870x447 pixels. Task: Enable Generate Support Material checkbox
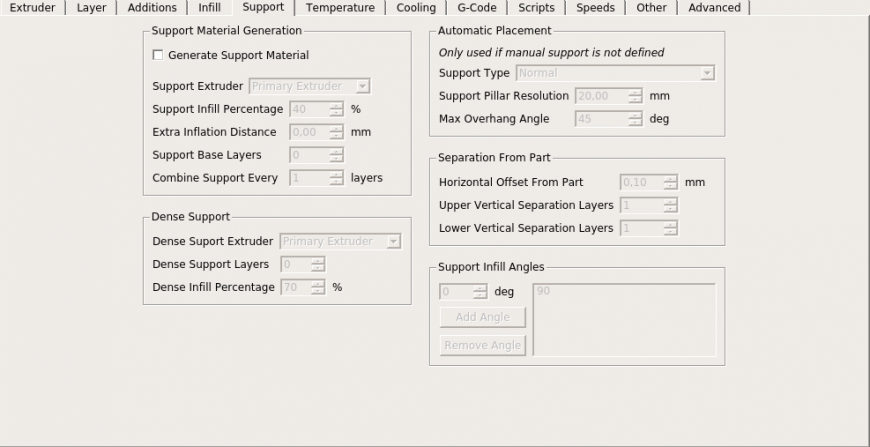(x=158, y=55)
